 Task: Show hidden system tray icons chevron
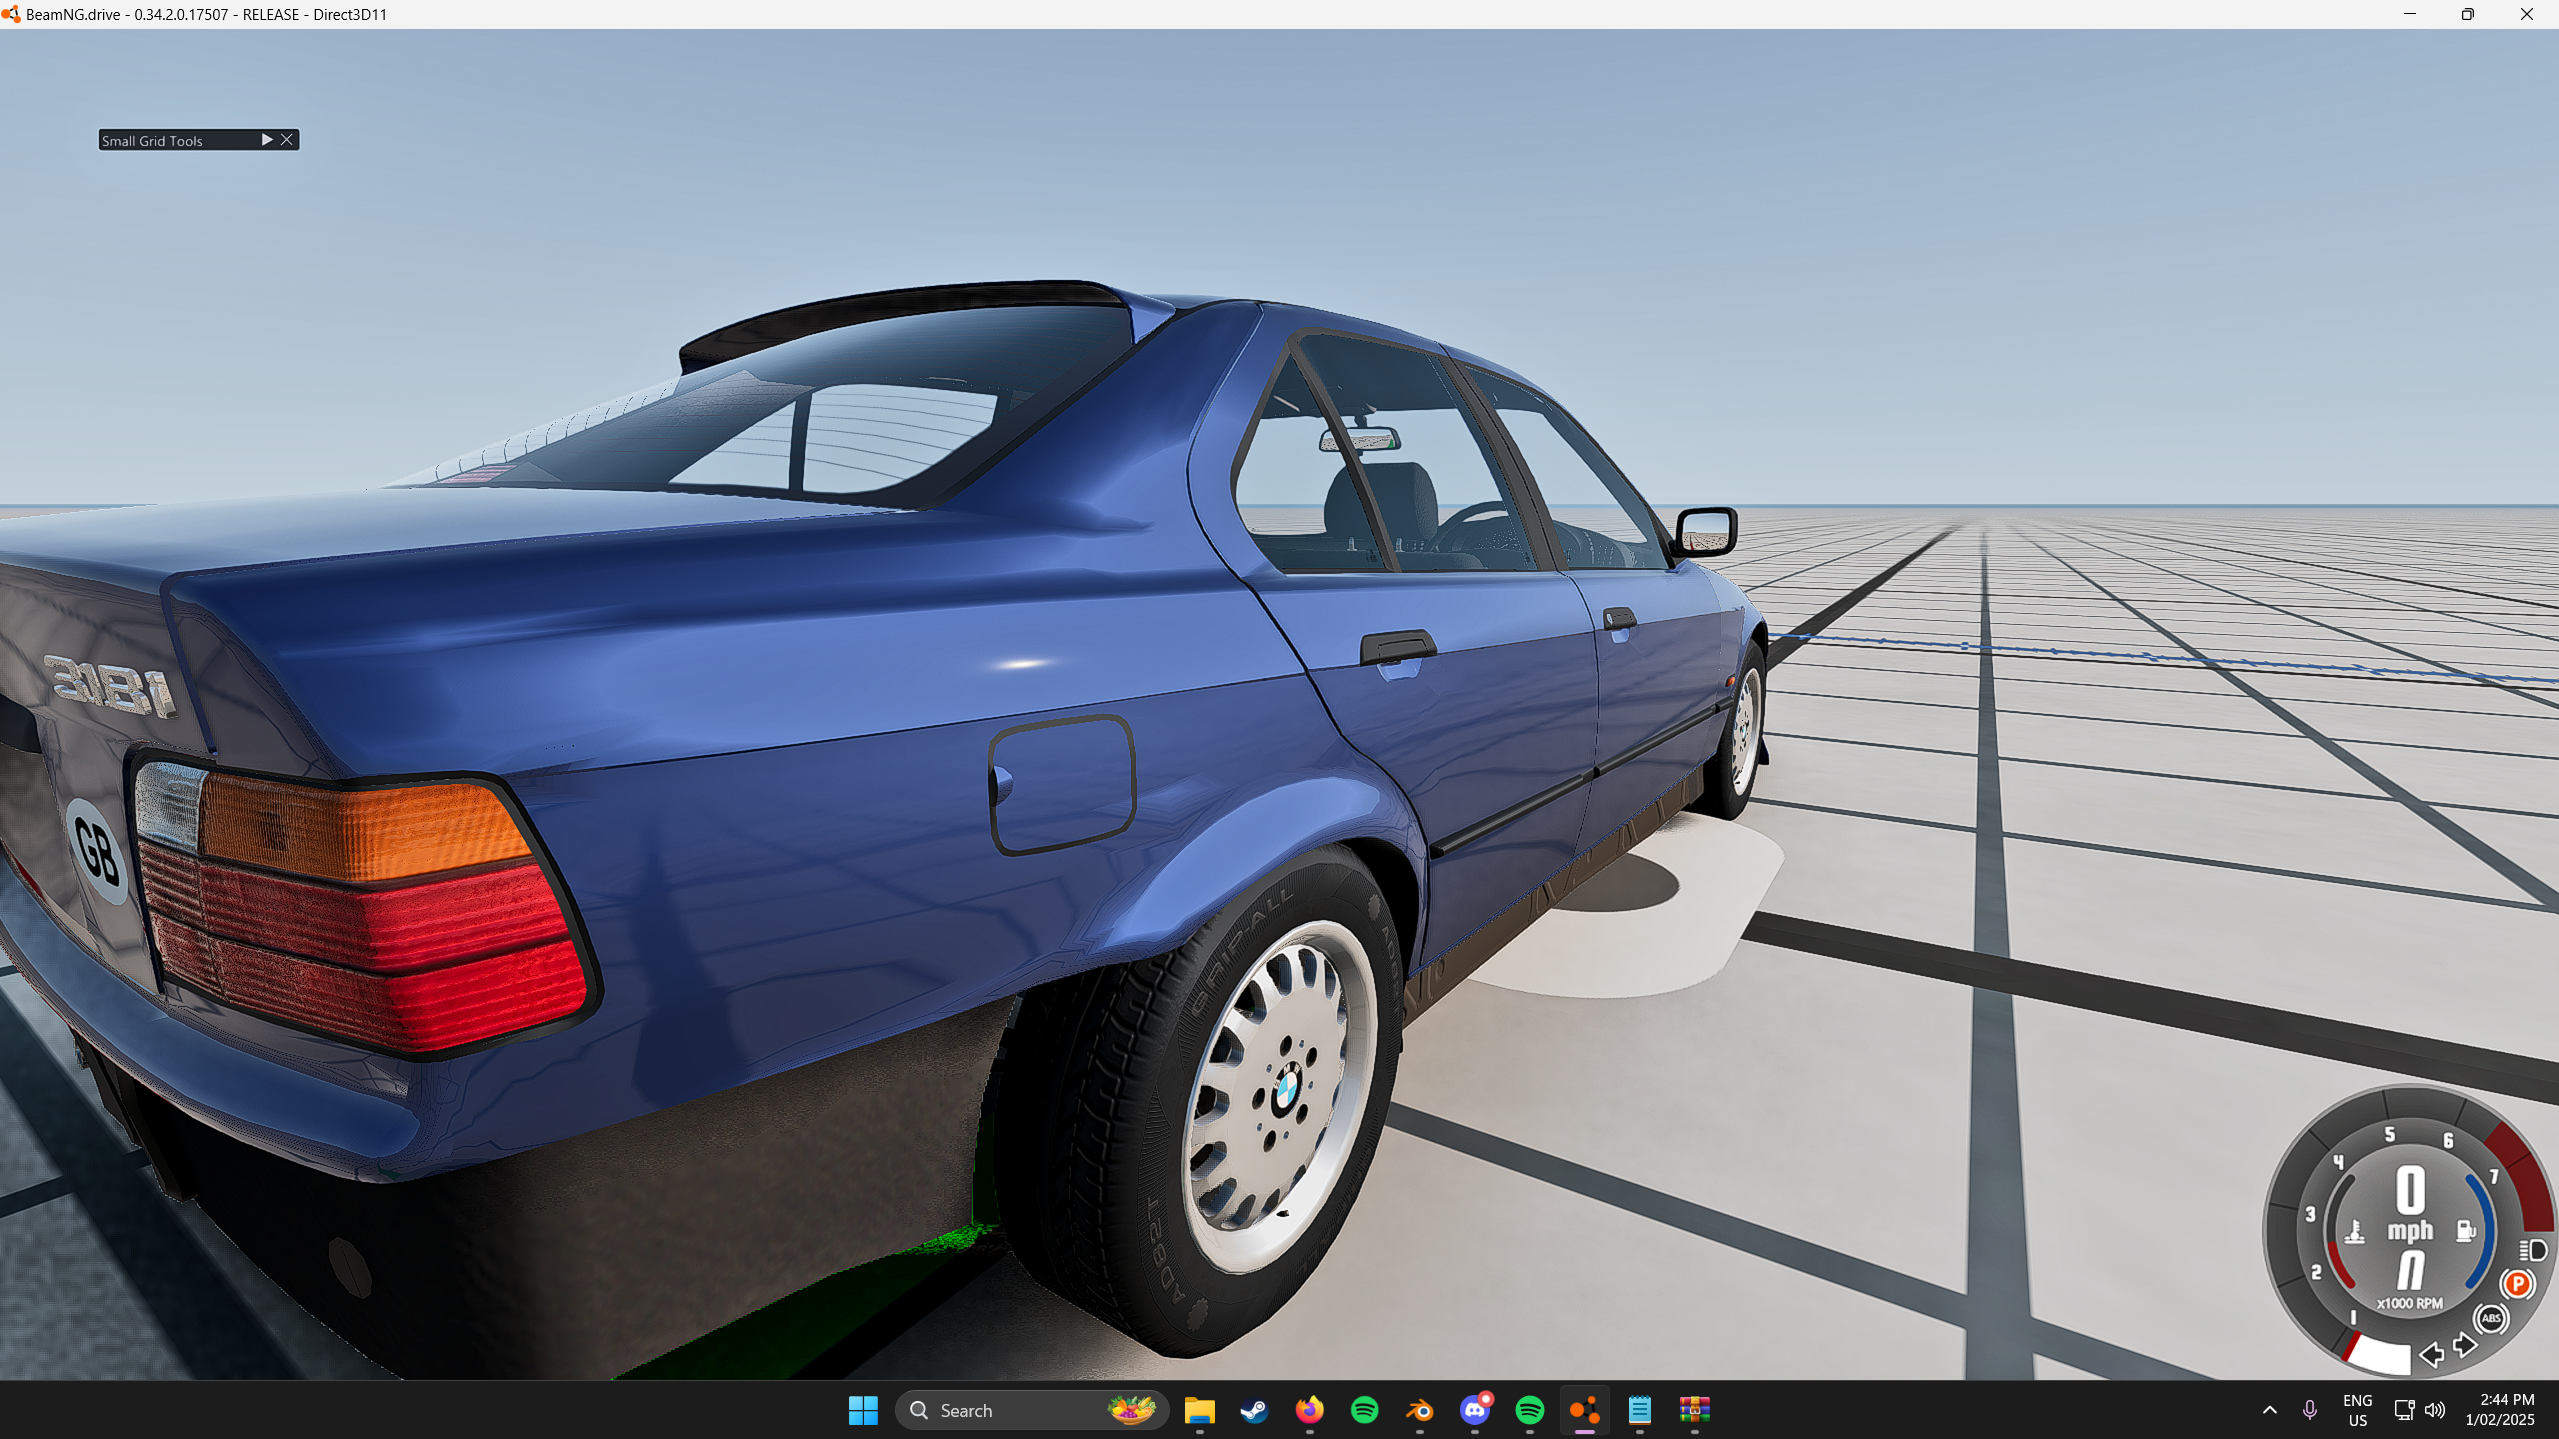2269,1410
